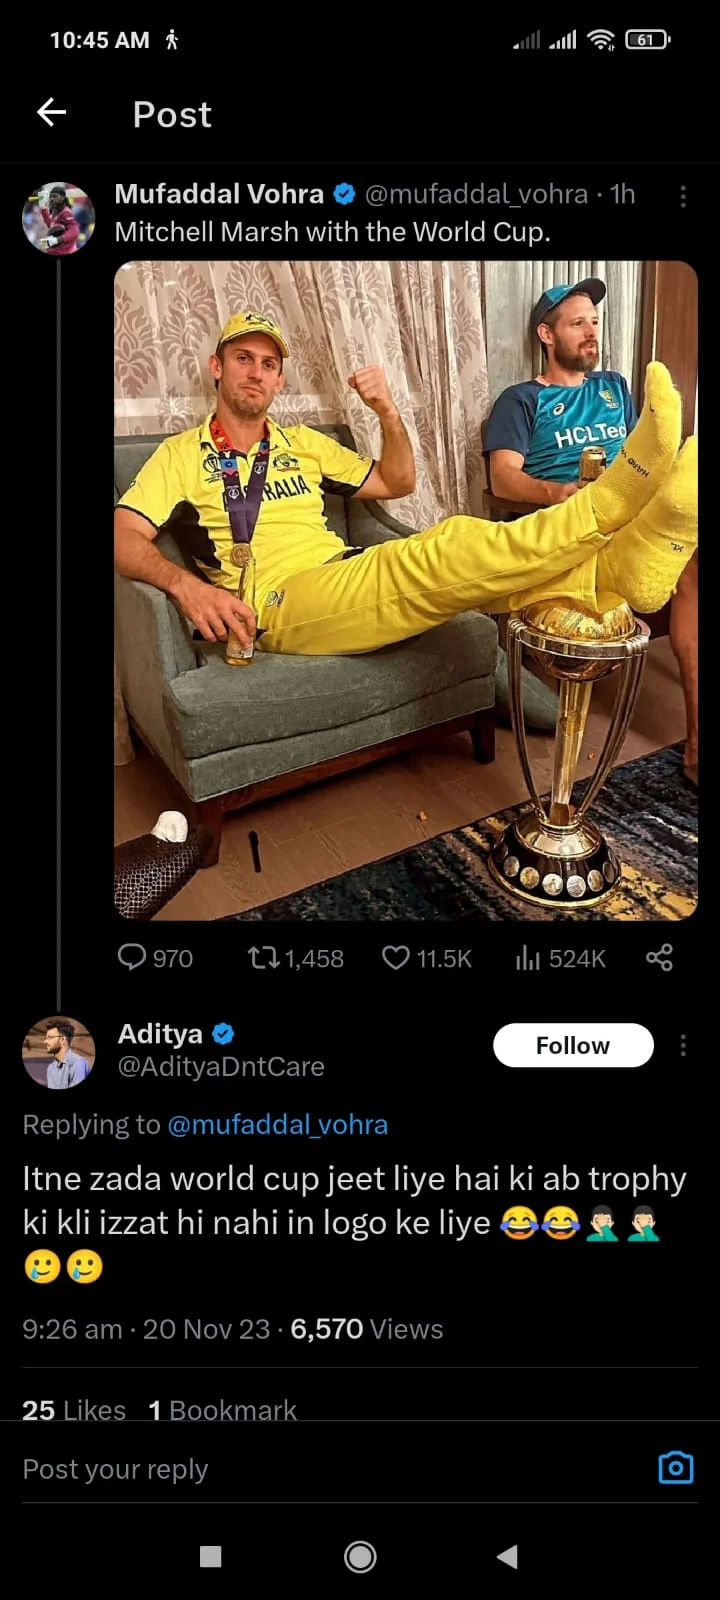View the 25 Likes list
720x1600 pixels.
[x=74, y=1409]
